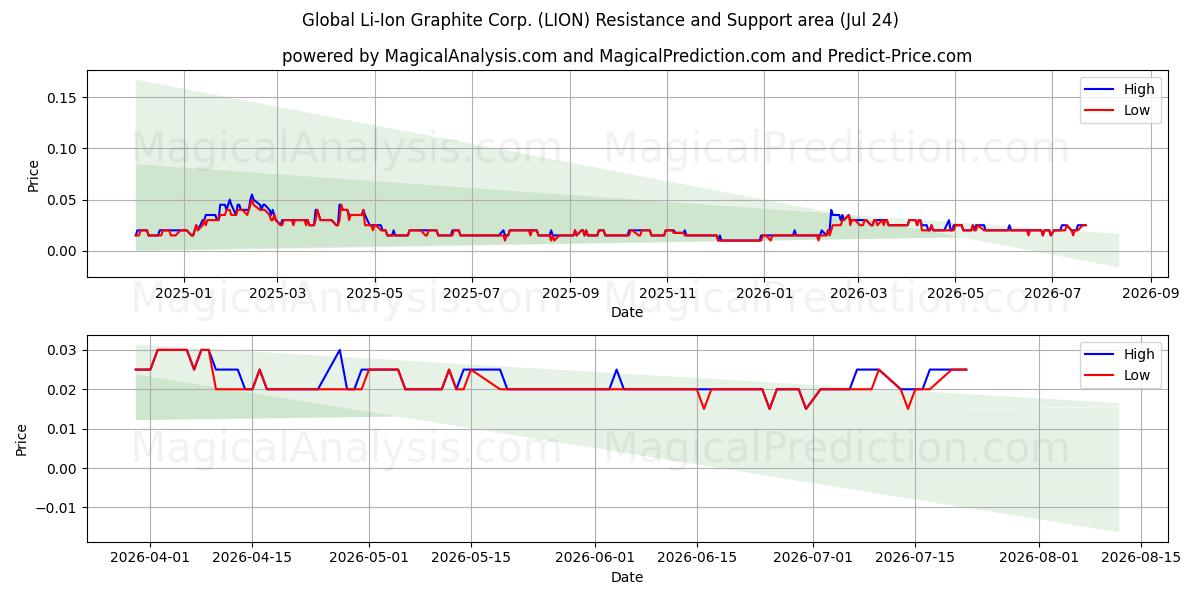Click the 2026-08-01 tick label
The width and height of the screenshot is (1200, 600).
[x=1039, y=558]
